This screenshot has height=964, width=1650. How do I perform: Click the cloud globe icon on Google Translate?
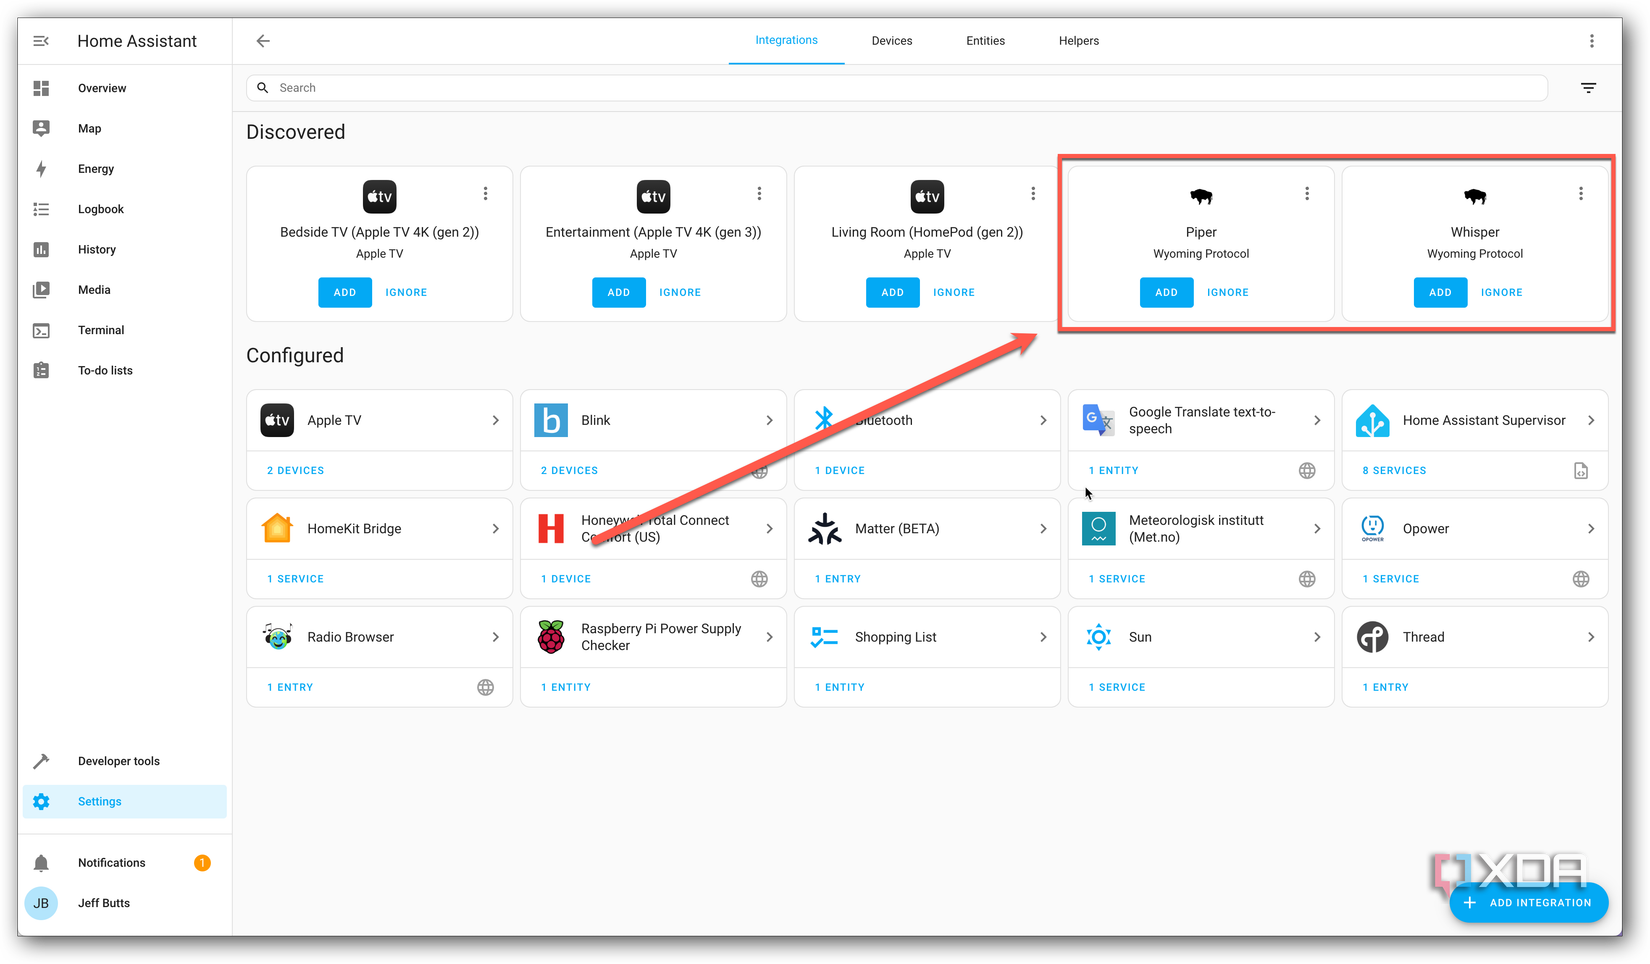coord(1307,470)
